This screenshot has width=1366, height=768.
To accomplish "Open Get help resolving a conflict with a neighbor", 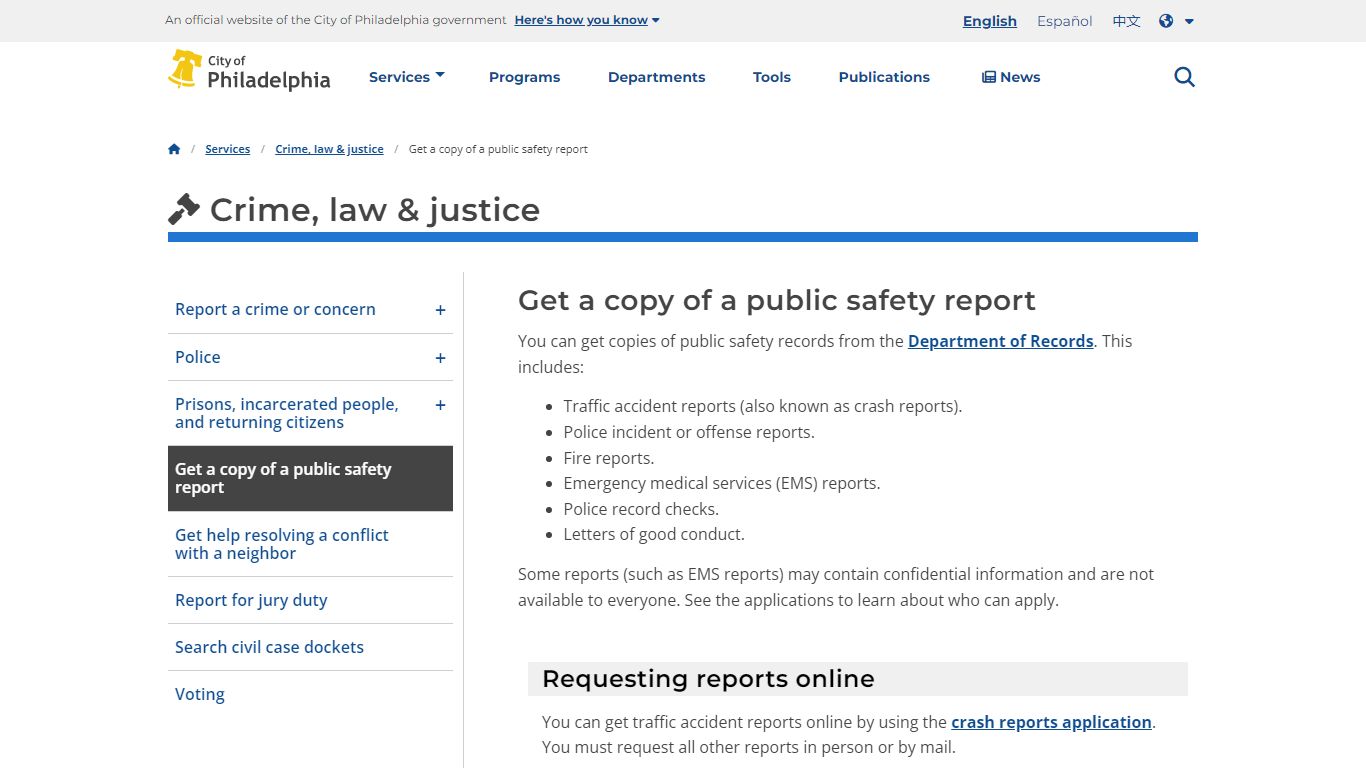I will click(282, 544).
